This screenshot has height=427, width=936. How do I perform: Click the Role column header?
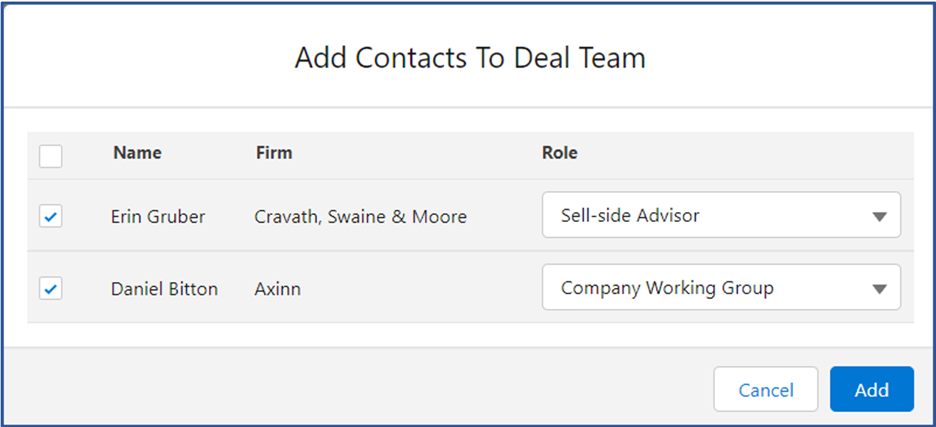coord(559,153)
